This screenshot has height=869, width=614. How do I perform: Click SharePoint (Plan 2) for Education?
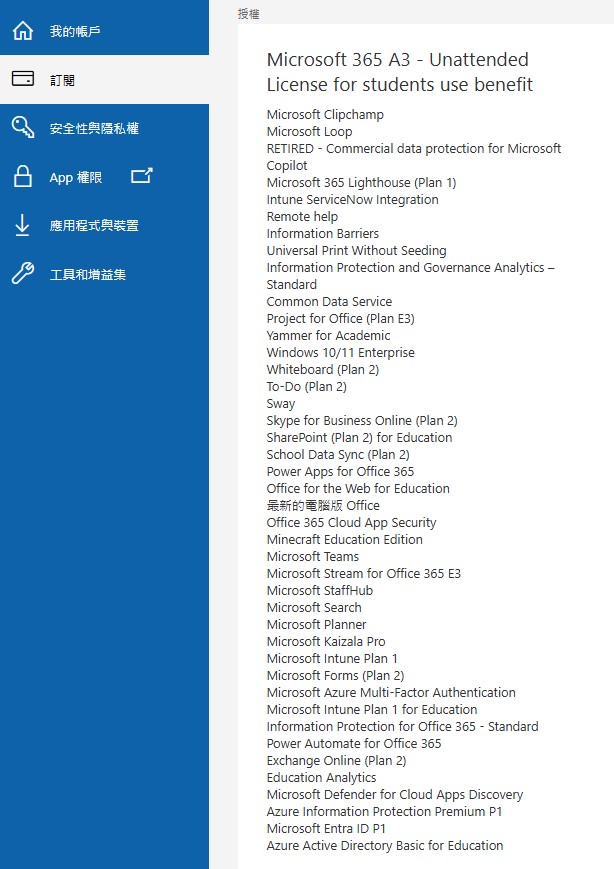[x=359, y=438]
